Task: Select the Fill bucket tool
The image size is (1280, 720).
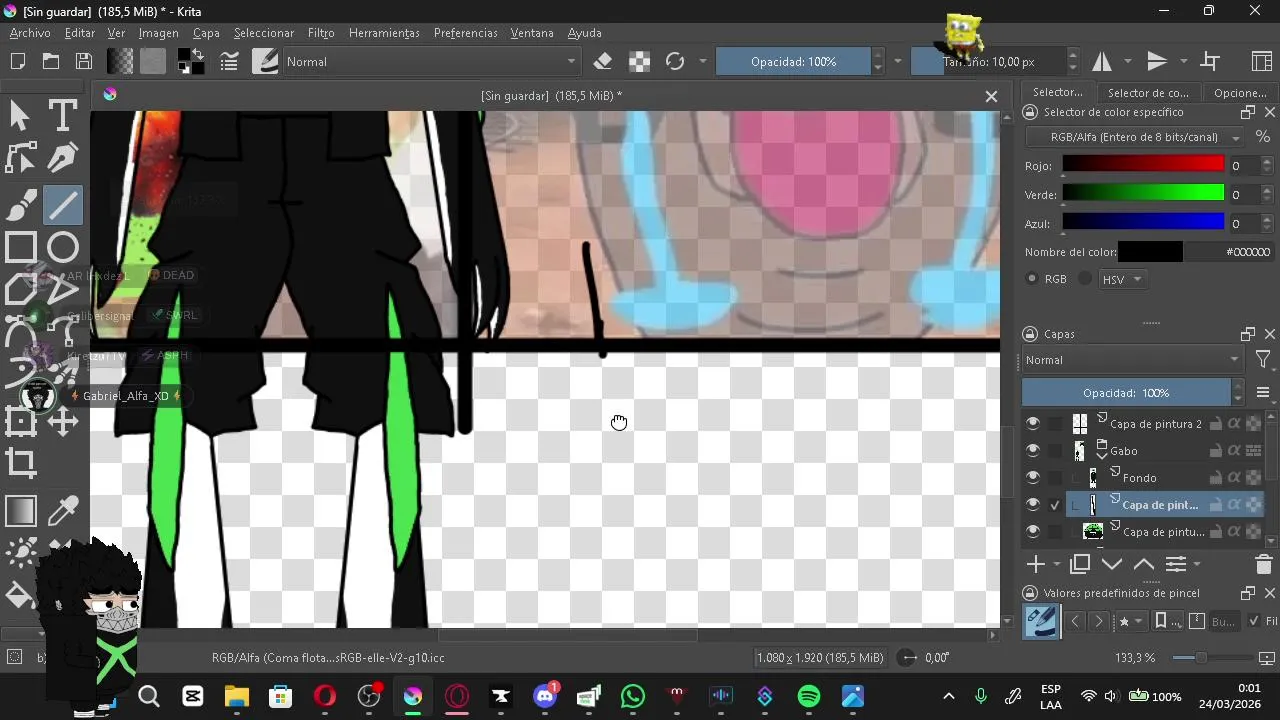Action: pyautogui.click(x=20, y=597)
